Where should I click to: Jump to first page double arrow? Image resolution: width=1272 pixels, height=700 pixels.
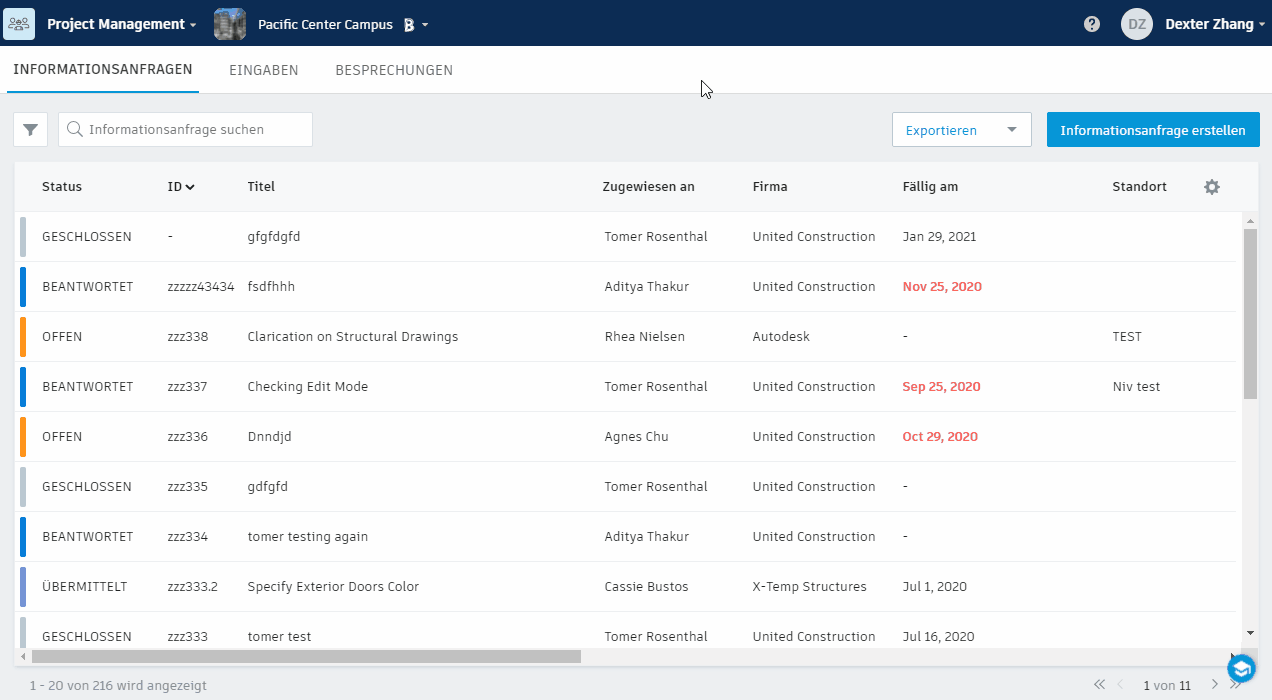(x=1099, y=685)
